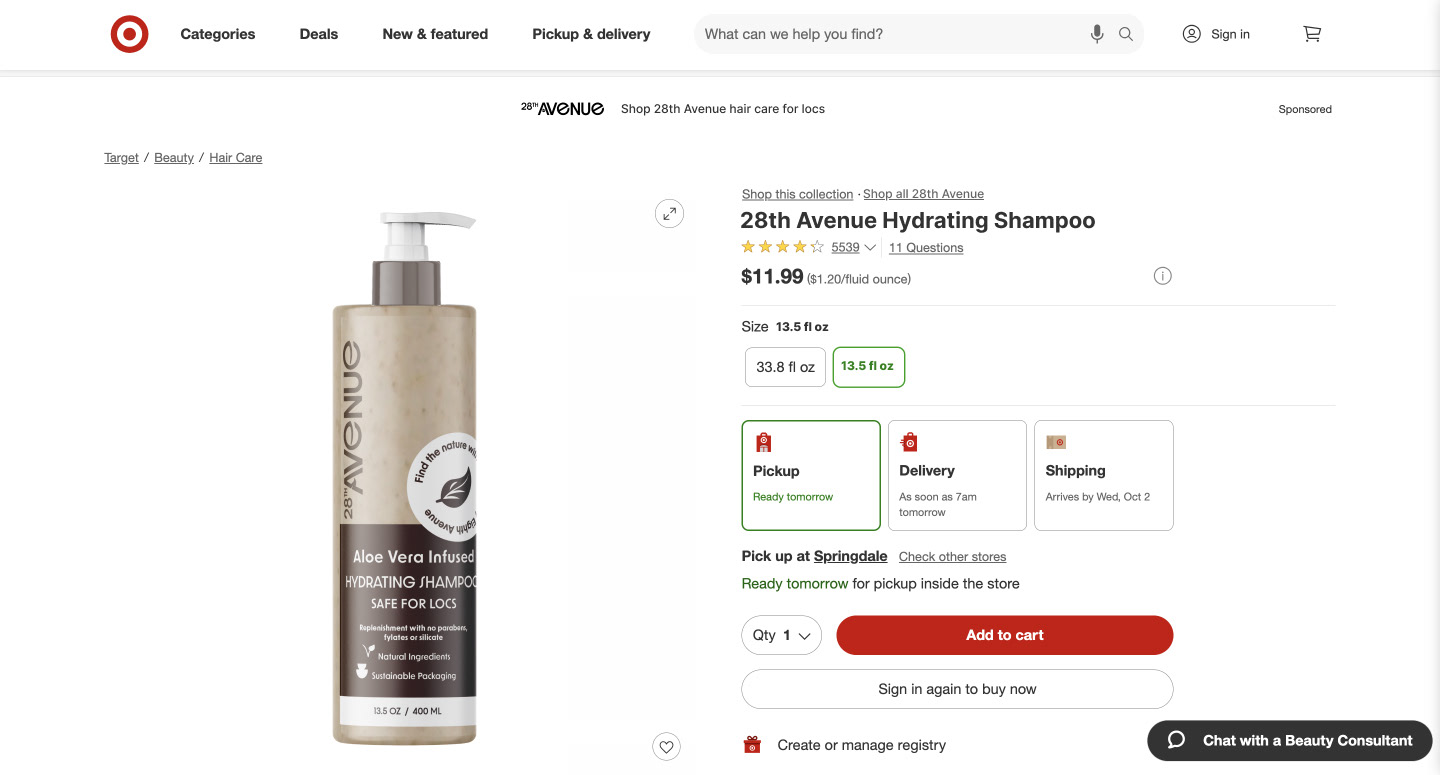
Task: Click the price info icon
Action: [1162, 276]
